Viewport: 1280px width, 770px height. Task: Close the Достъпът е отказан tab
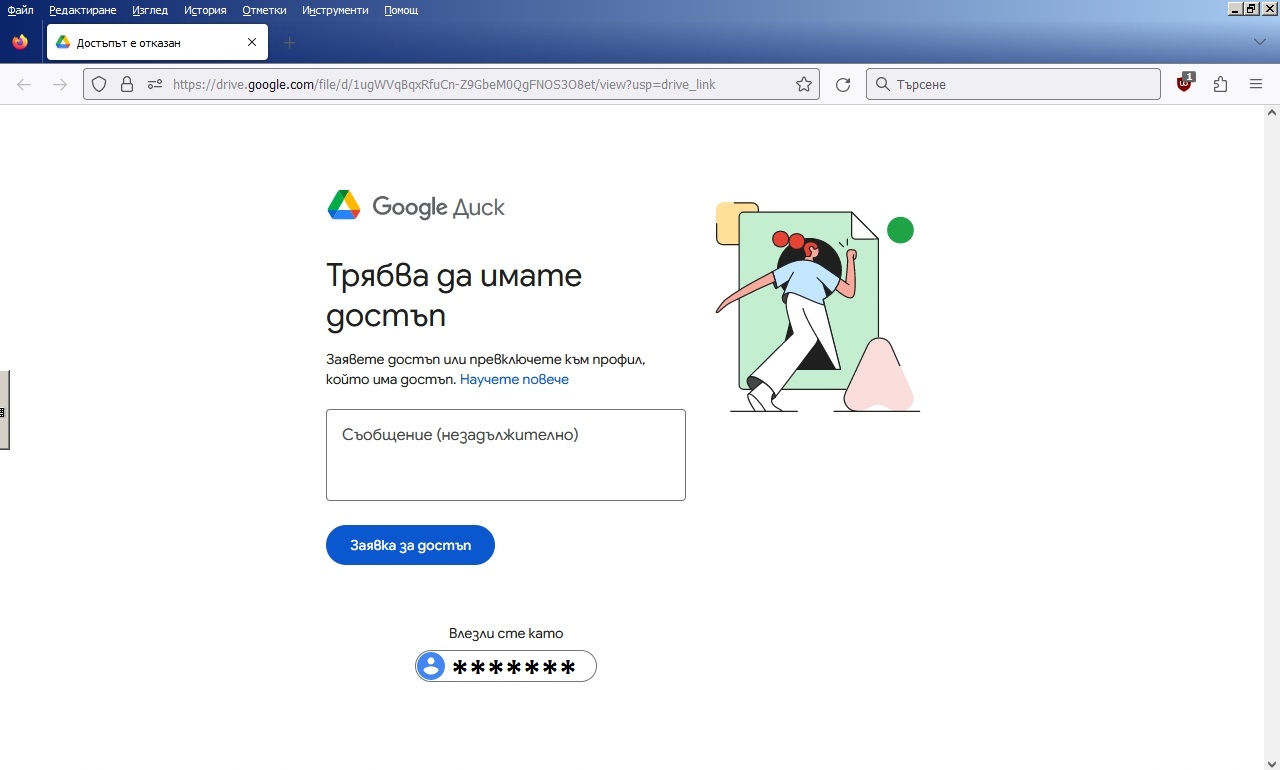coord(252,42)
